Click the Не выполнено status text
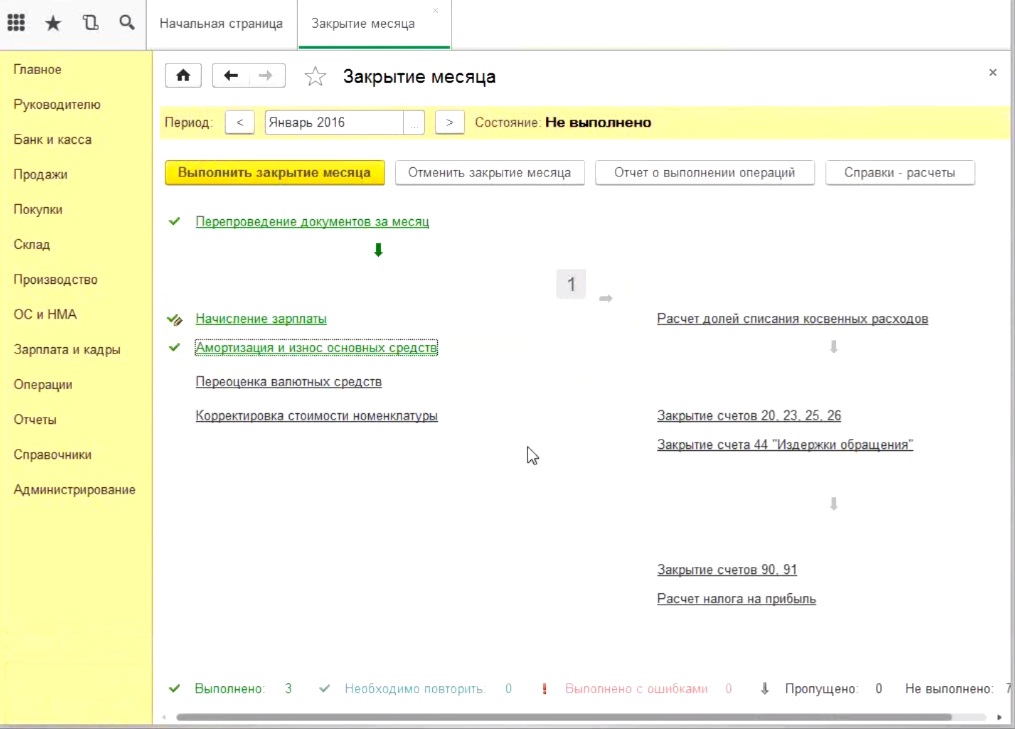The height and width of the screenshot is (729, 1015). click(598, 122)
